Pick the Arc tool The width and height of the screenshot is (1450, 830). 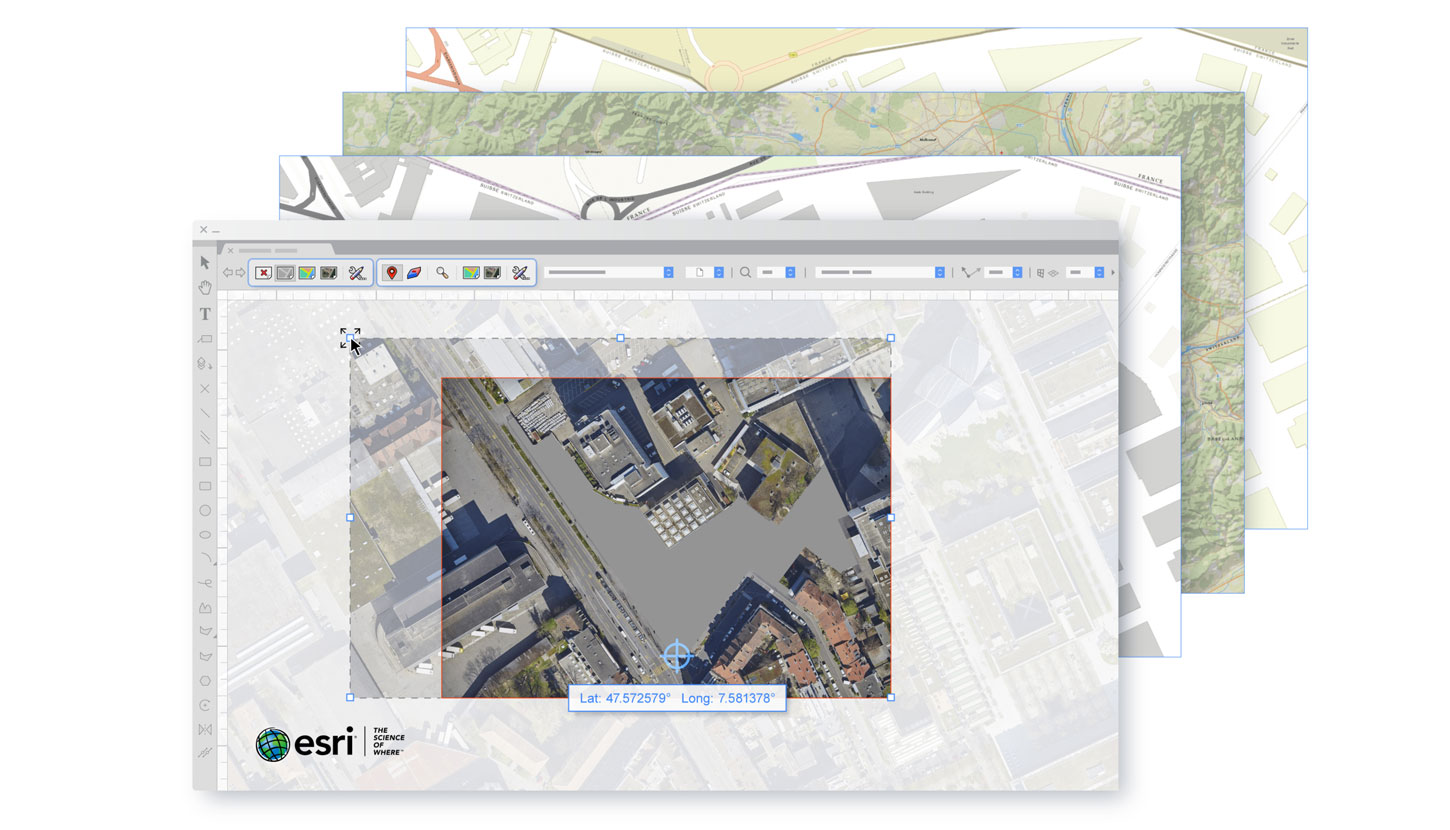tap(205, 558)
